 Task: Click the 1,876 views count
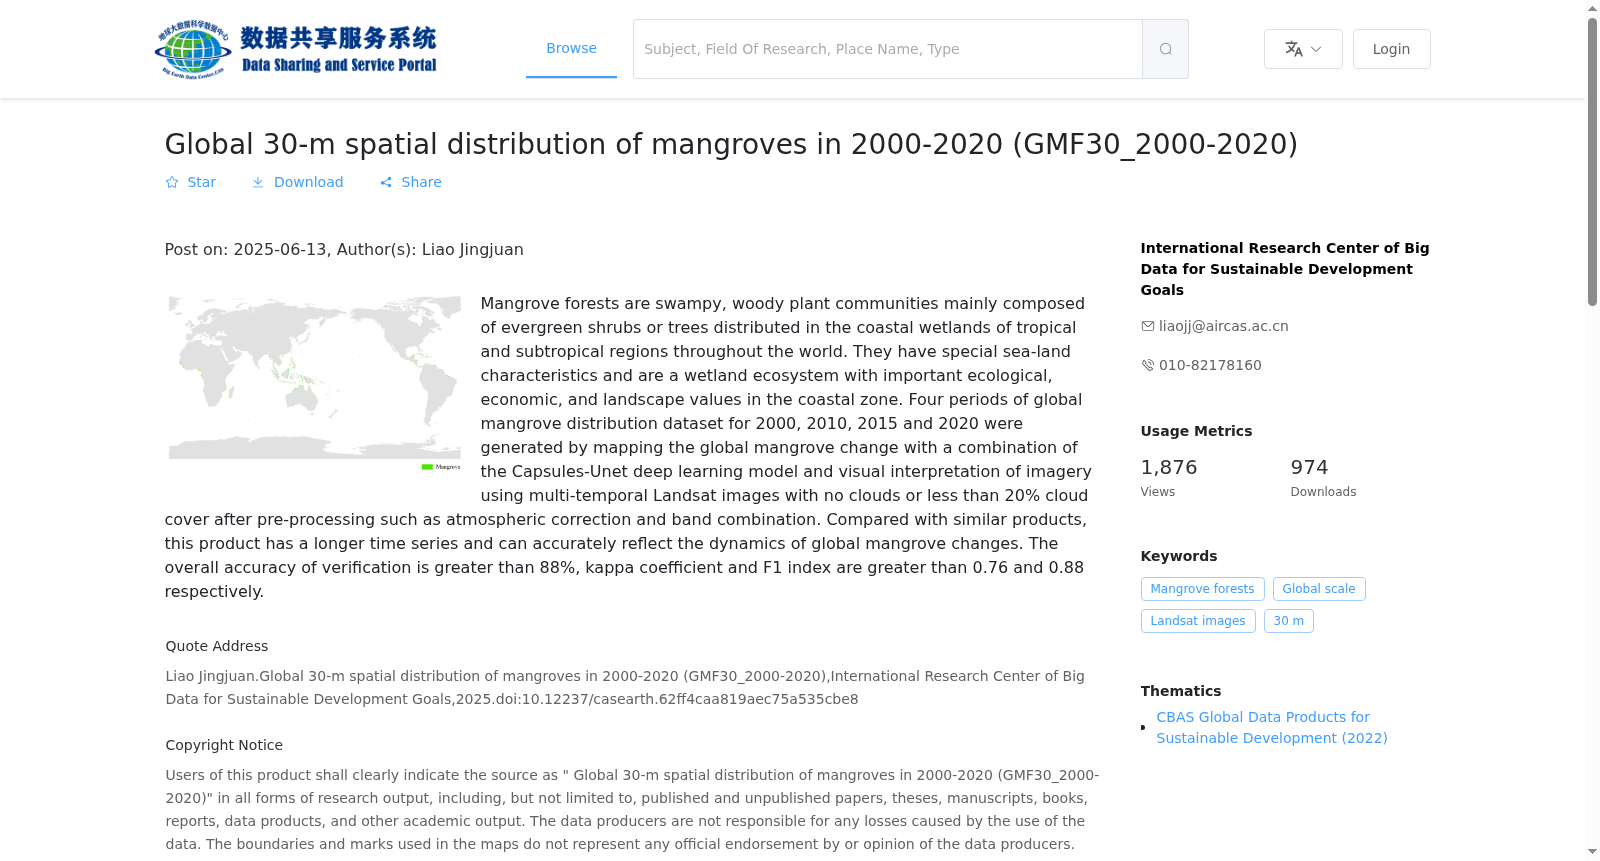coord(1169,467)
